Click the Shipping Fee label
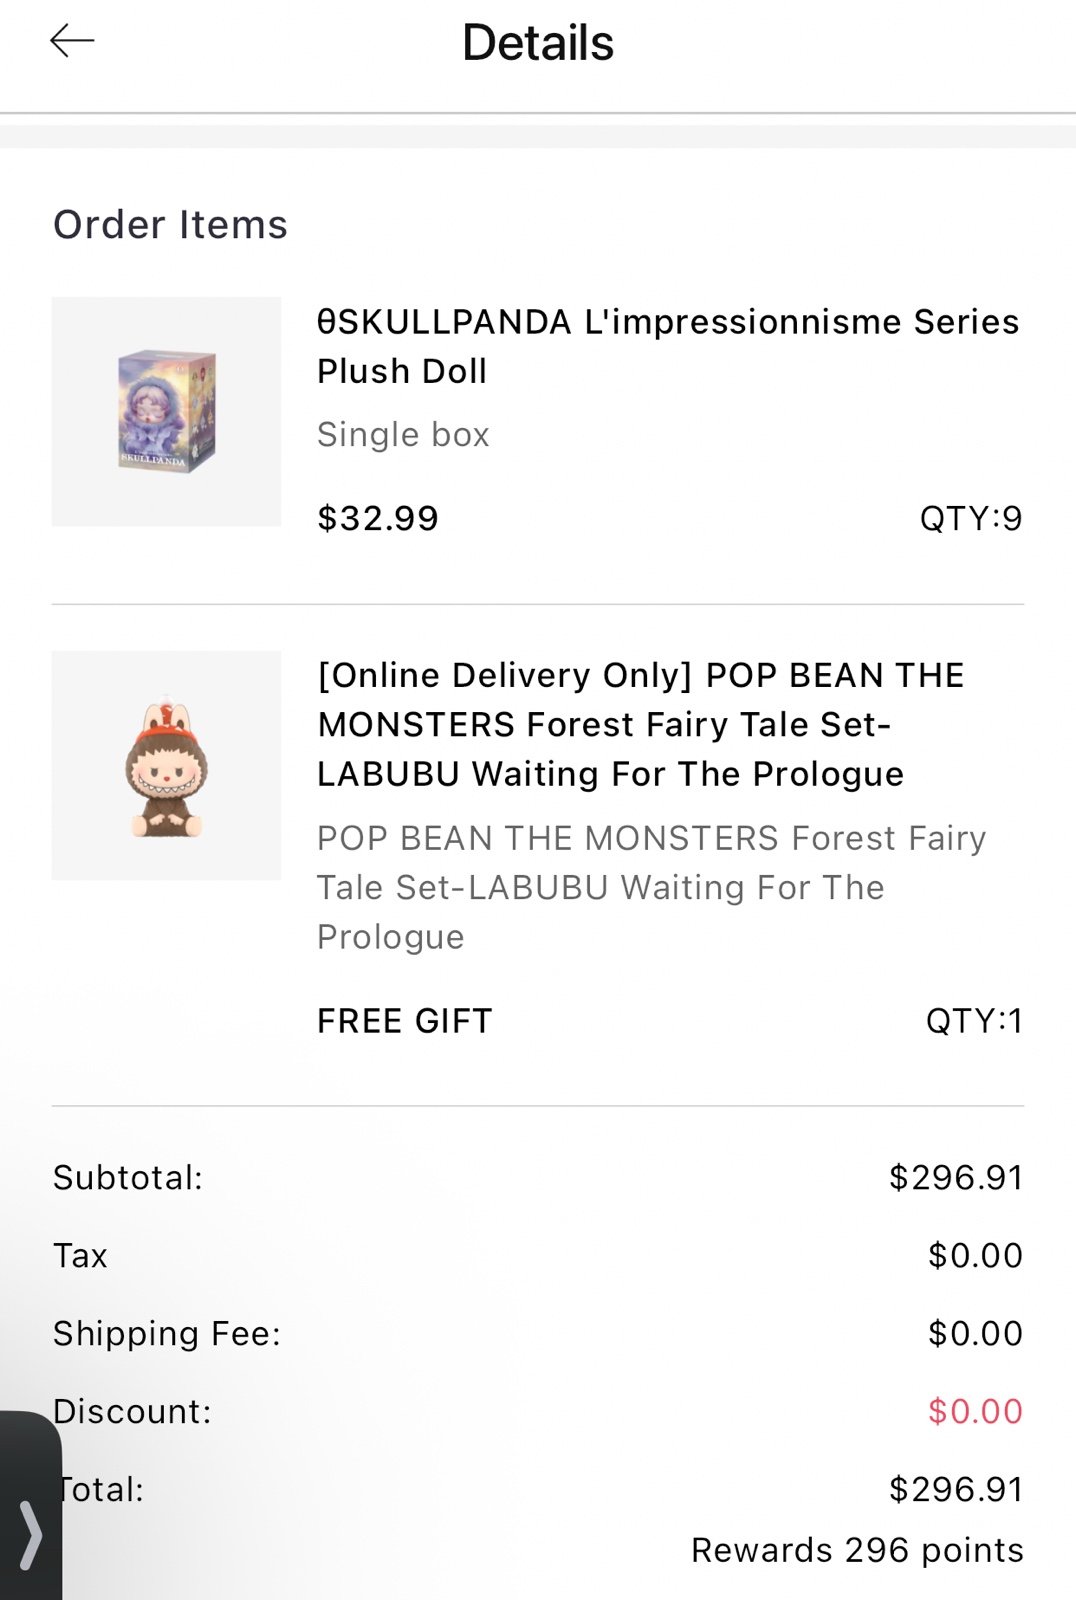Image resolution: width=1076 pixels, height=1600 pixels. click(x=167, y=1334)
